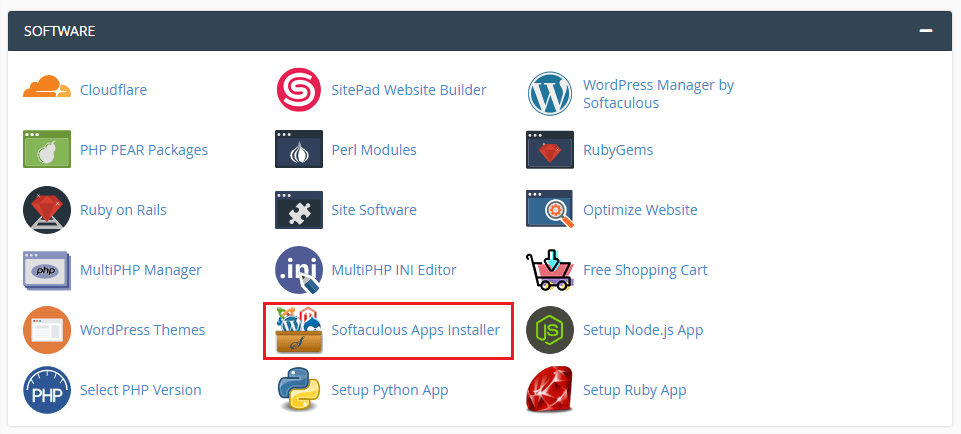Click the MultiPHP Manager php icon
The height and width of the screenshot is (434, 961).
(47, 270)
